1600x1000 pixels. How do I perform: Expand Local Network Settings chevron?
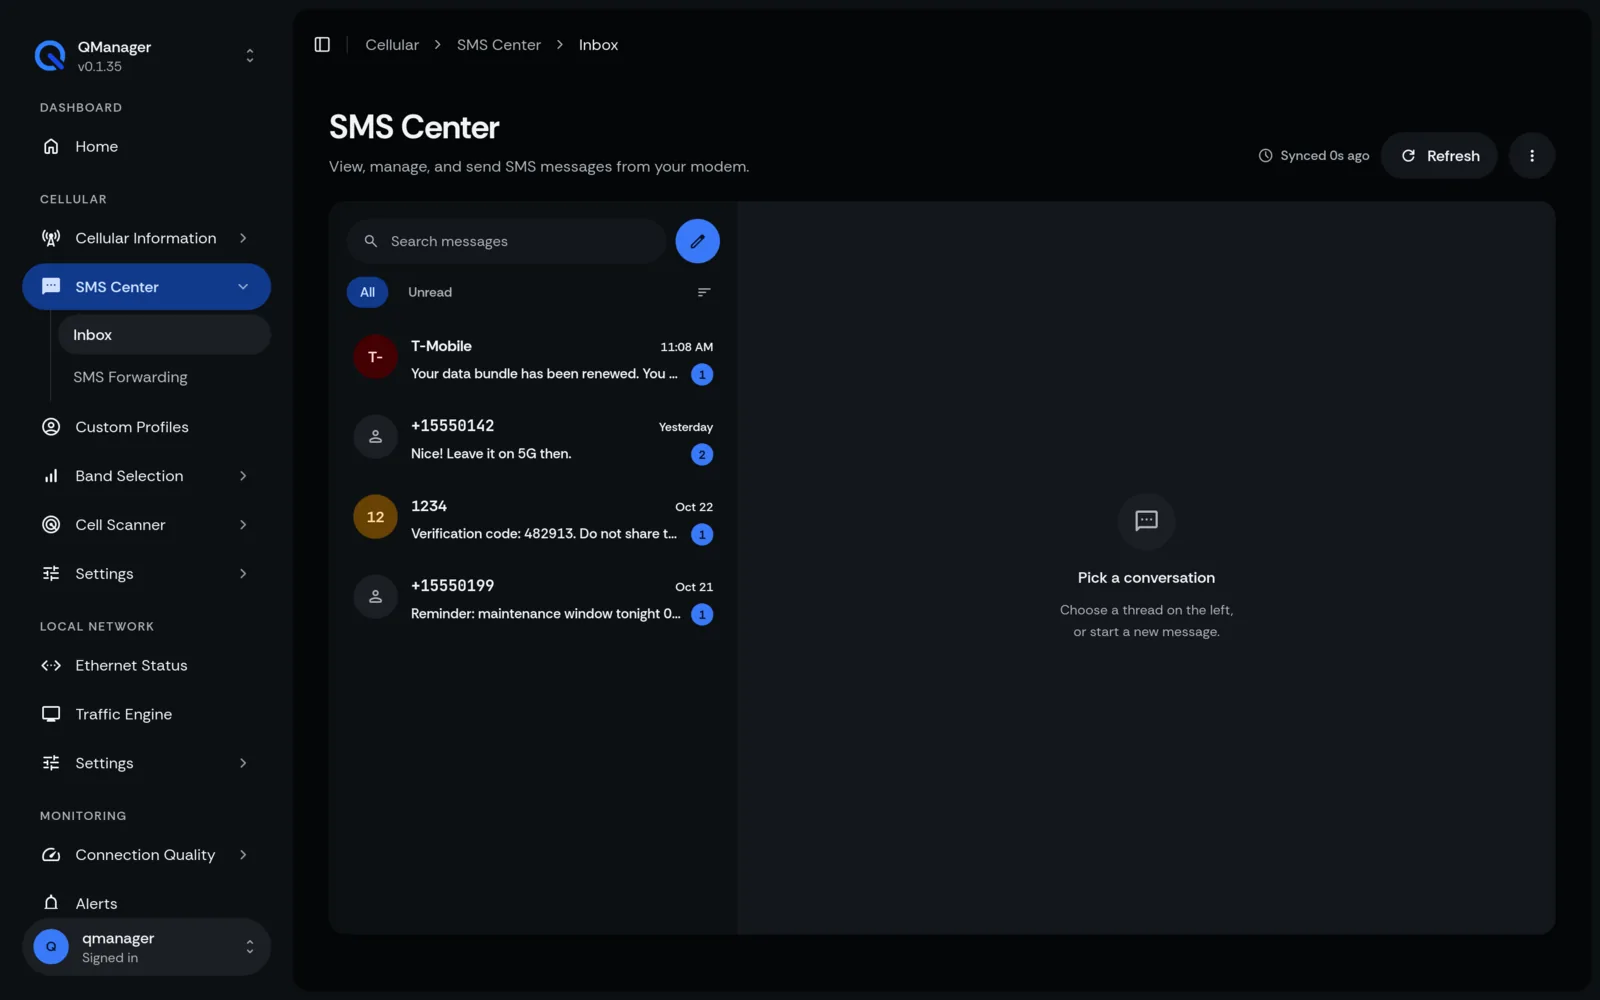point(243,763)
